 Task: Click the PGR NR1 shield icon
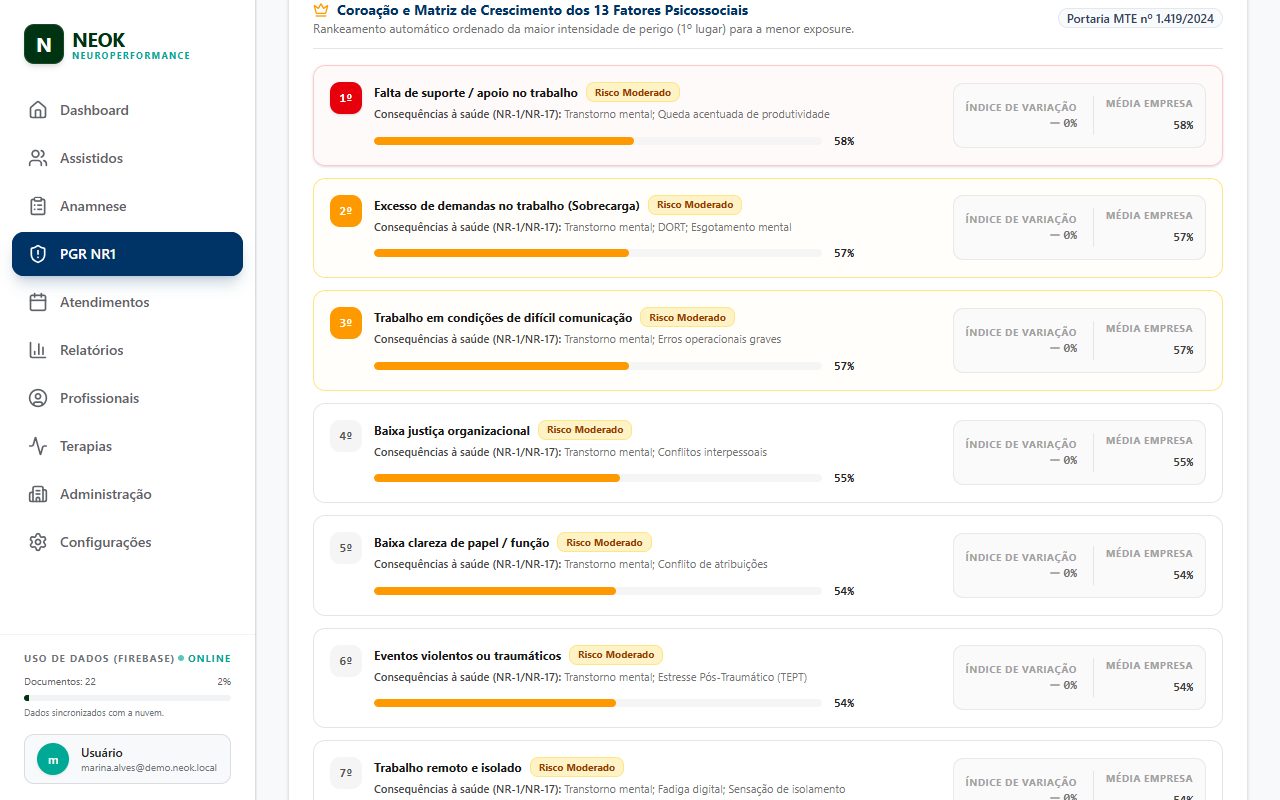(38, 254)
